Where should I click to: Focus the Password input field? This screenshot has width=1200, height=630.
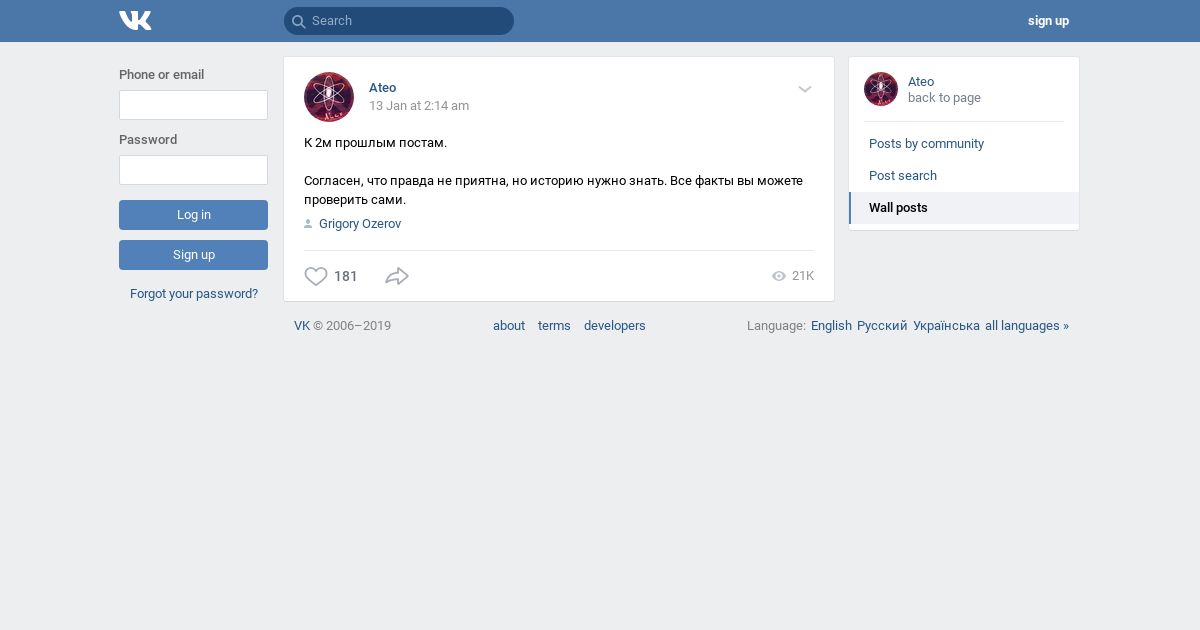193,170
